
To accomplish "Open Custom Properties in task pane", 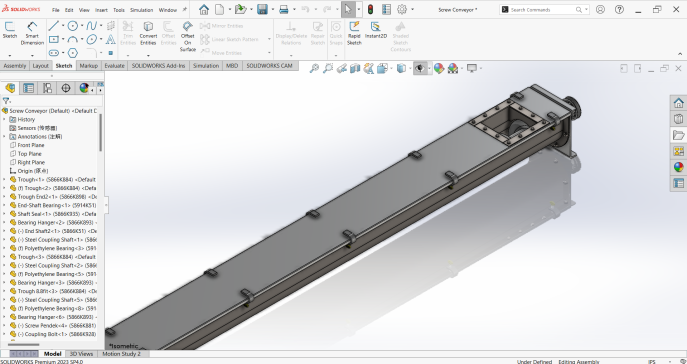I will [x=679, y=183].
